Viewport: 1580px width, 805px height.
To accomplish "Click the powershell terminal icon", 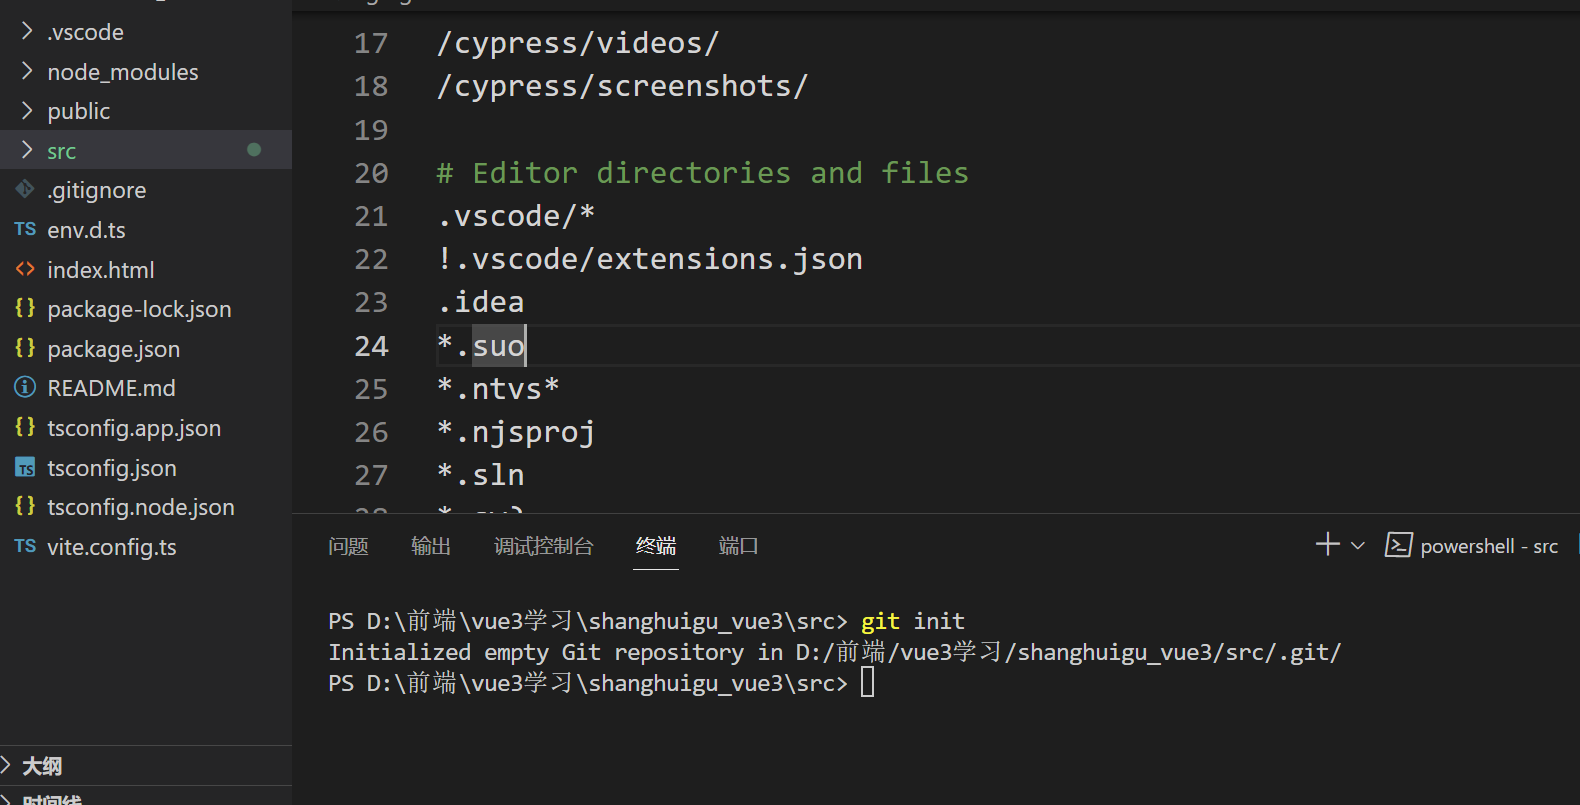I will point(1398,545).
